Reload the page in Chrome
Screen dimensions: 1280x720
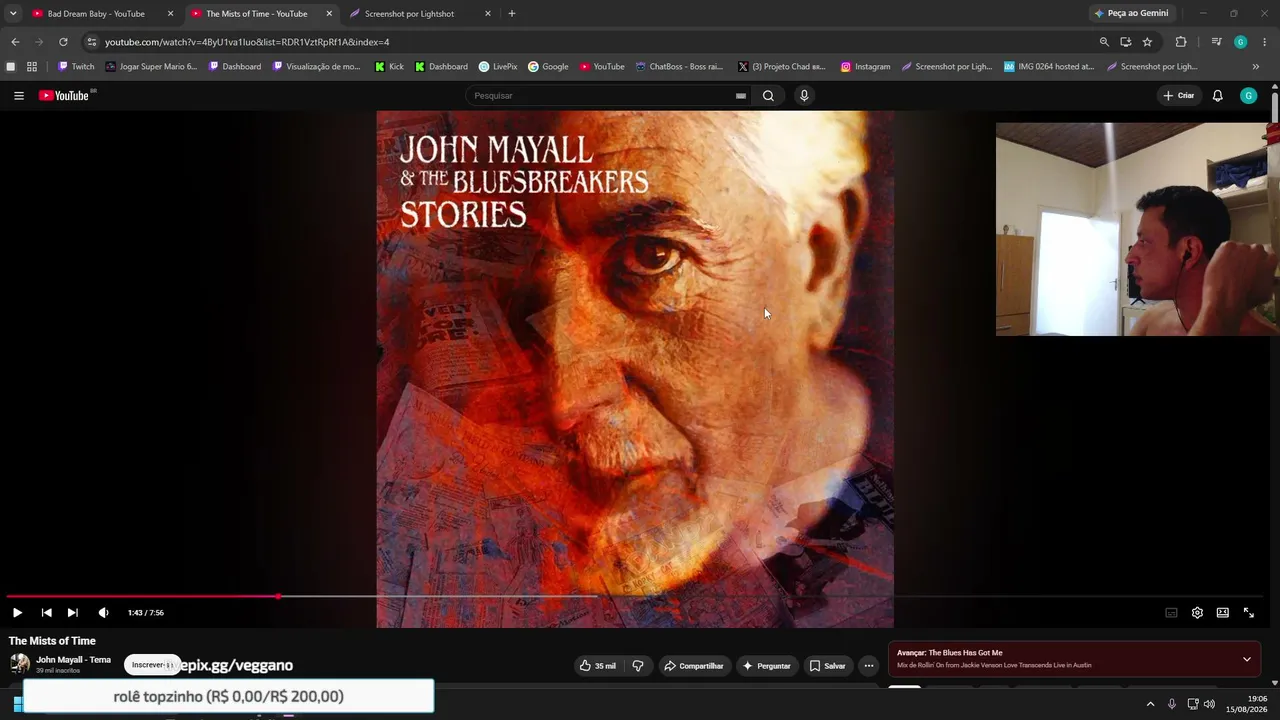click(x=63, y=42)
